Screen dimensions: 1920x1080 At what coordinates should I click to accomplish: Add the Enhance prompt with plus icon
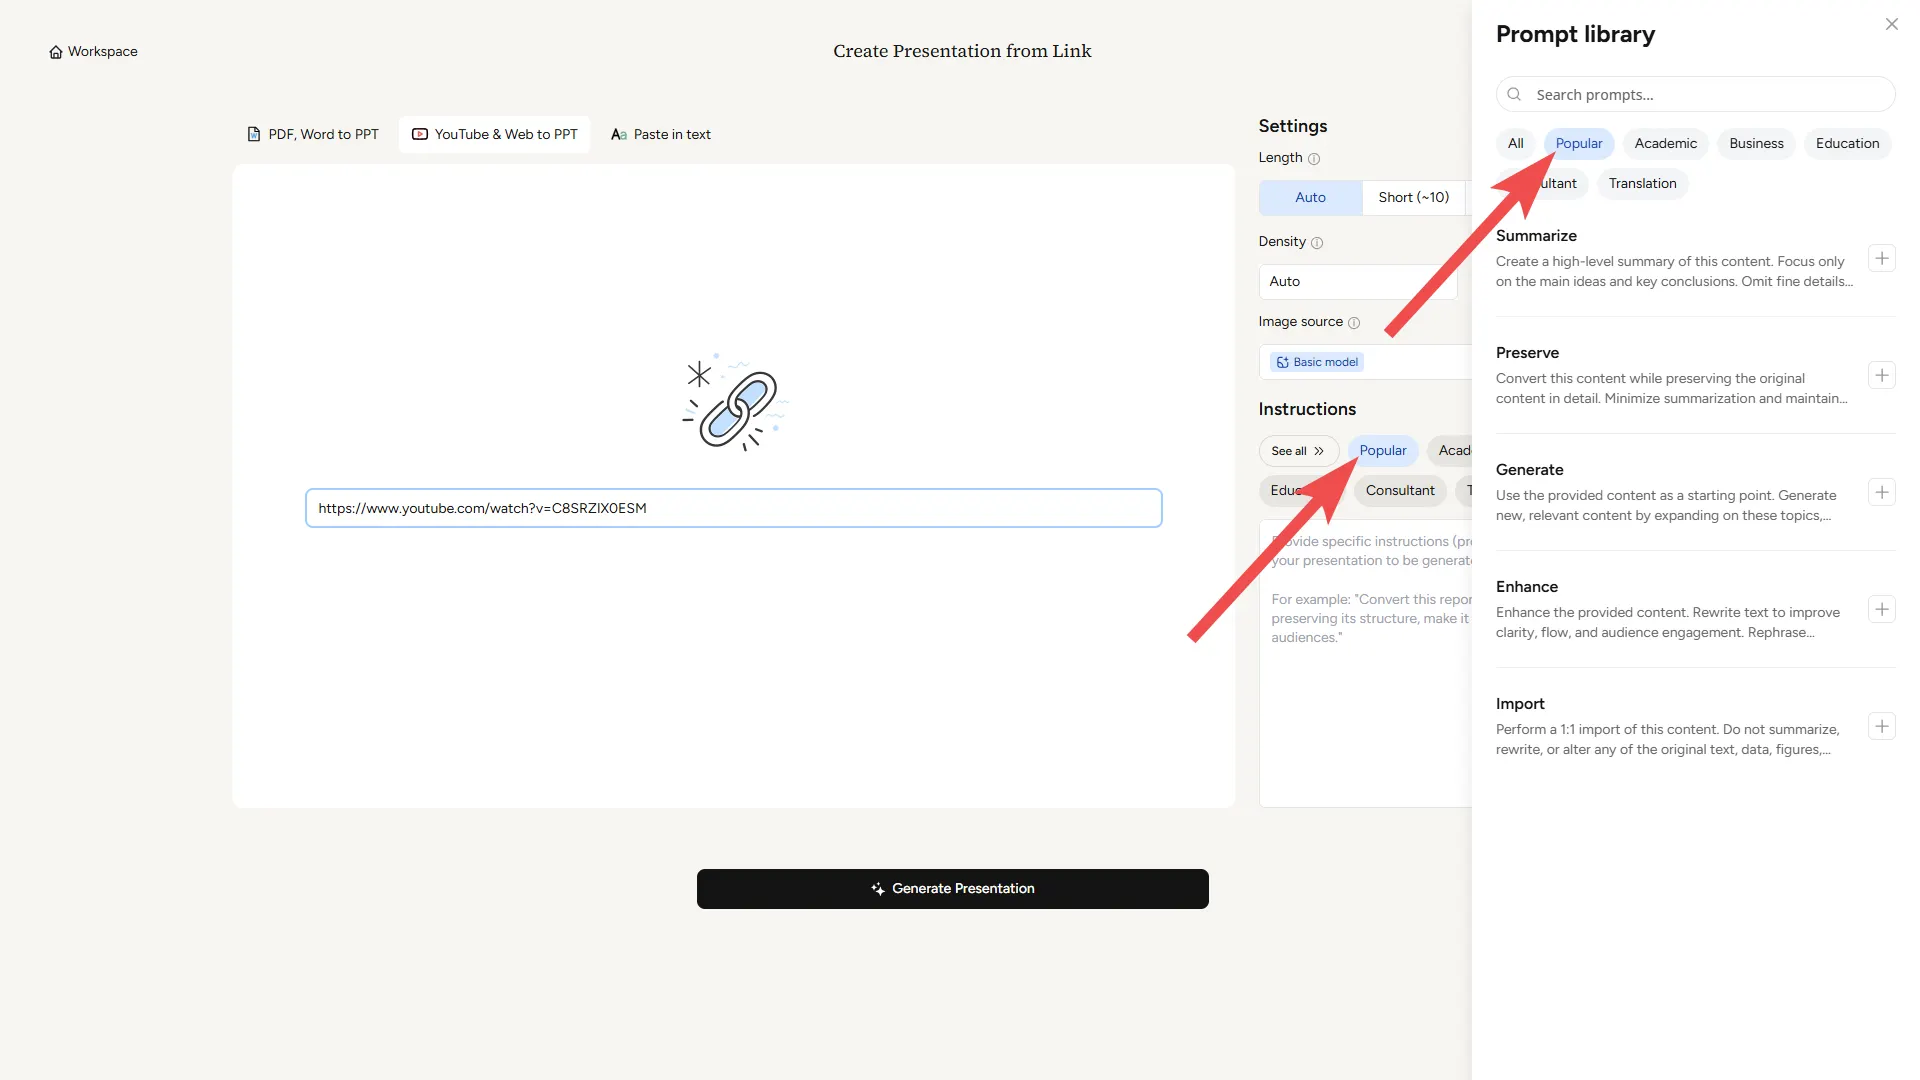pyautogui.click(x=1881, y=610)
